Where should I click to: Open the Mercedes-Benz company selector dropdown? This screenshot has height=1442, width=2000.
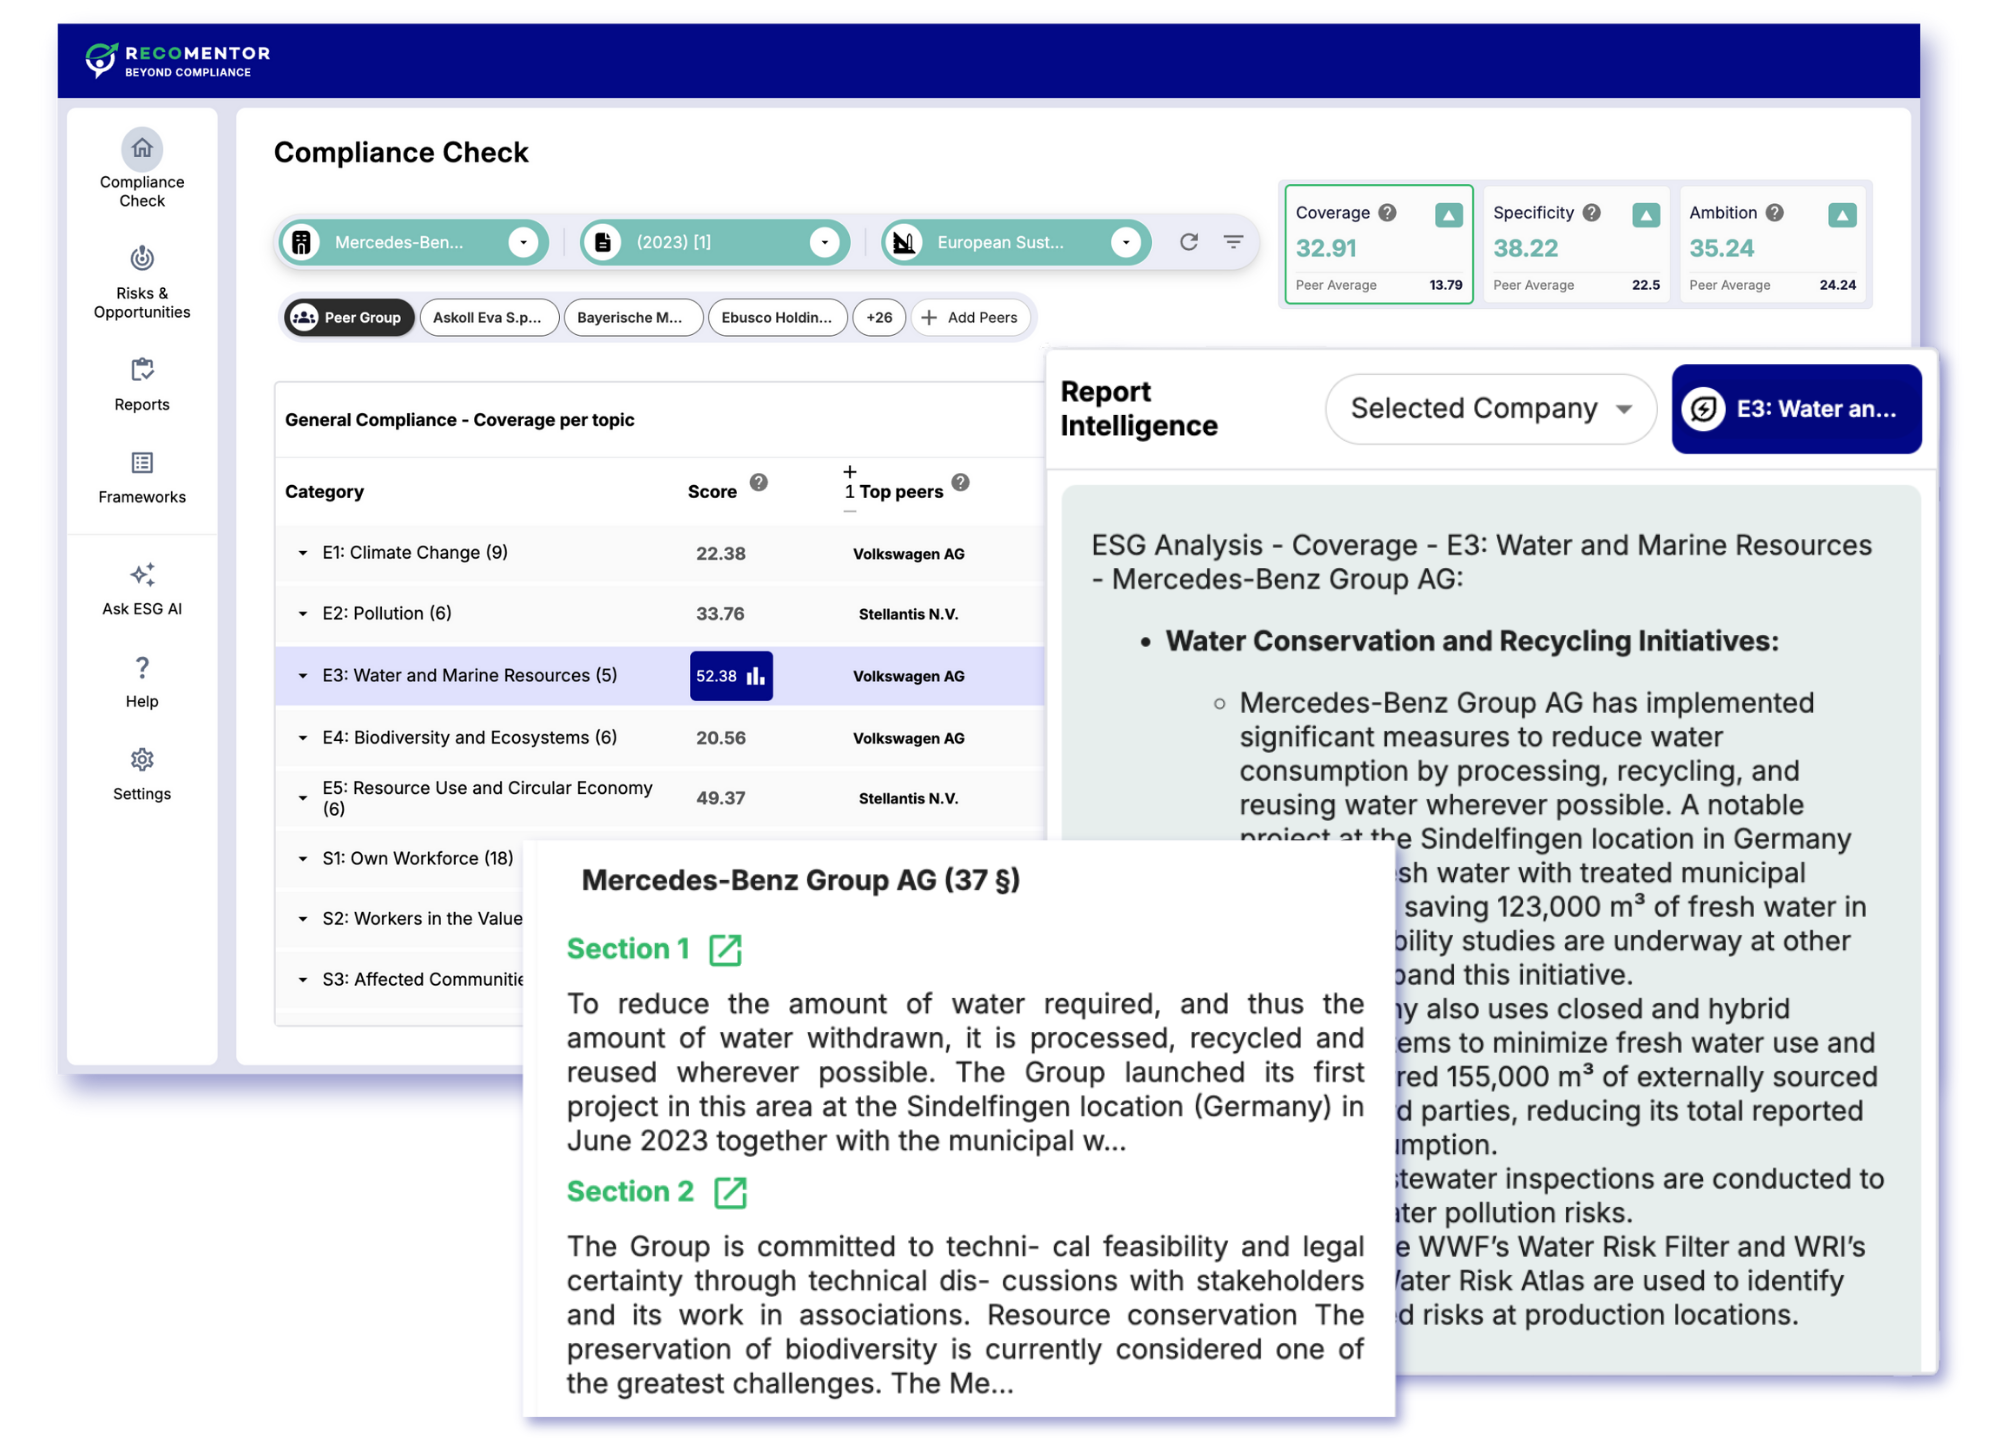523,241
